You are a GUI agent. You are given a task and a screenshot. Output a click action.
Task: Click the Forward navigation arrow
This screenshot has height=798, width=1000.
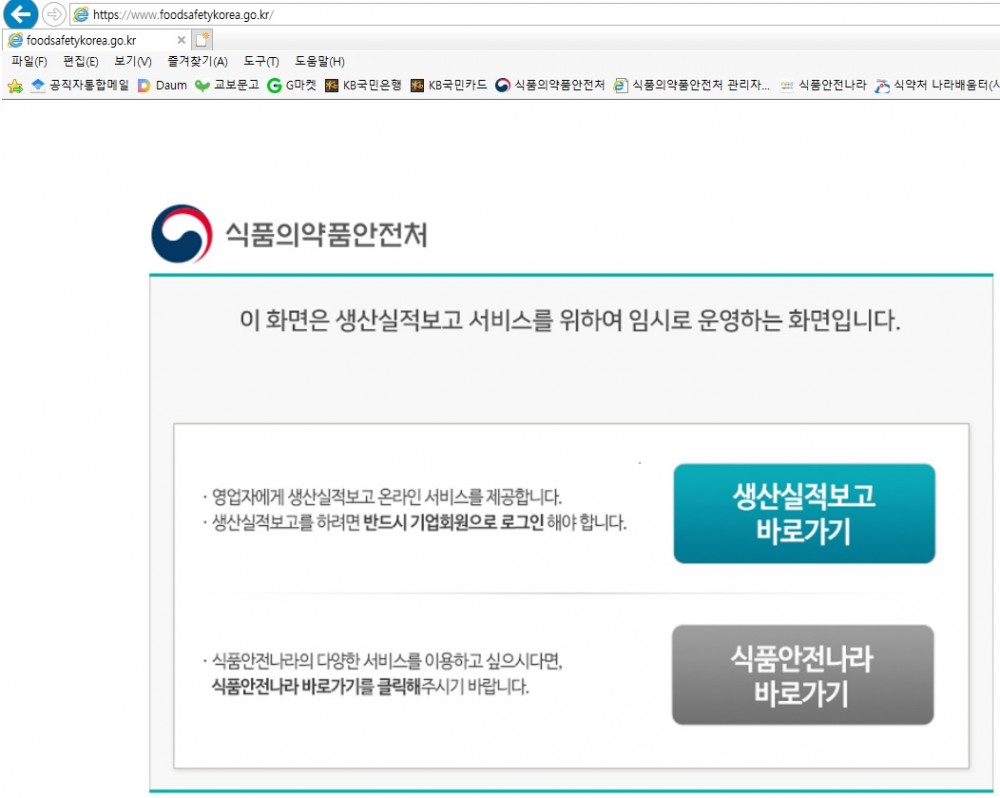coord(54,14)
